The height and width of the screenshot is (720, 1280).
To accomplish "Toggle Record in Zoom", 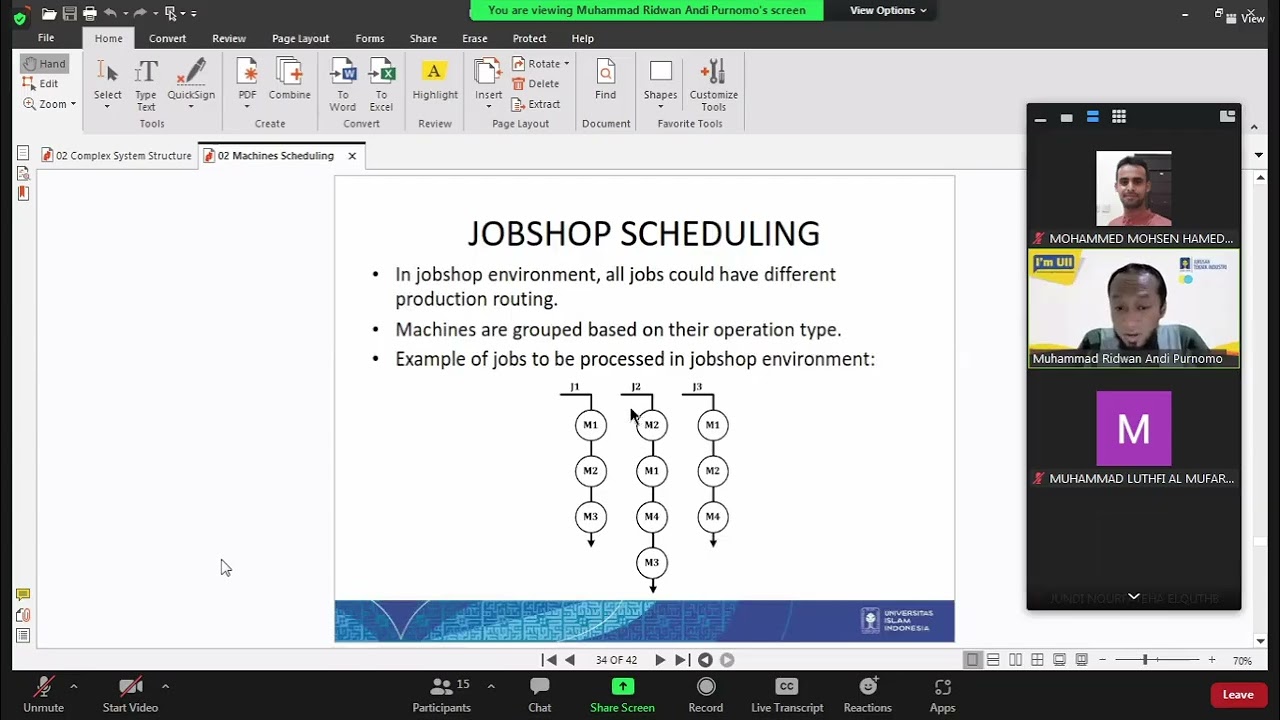I will pos(706,695).
